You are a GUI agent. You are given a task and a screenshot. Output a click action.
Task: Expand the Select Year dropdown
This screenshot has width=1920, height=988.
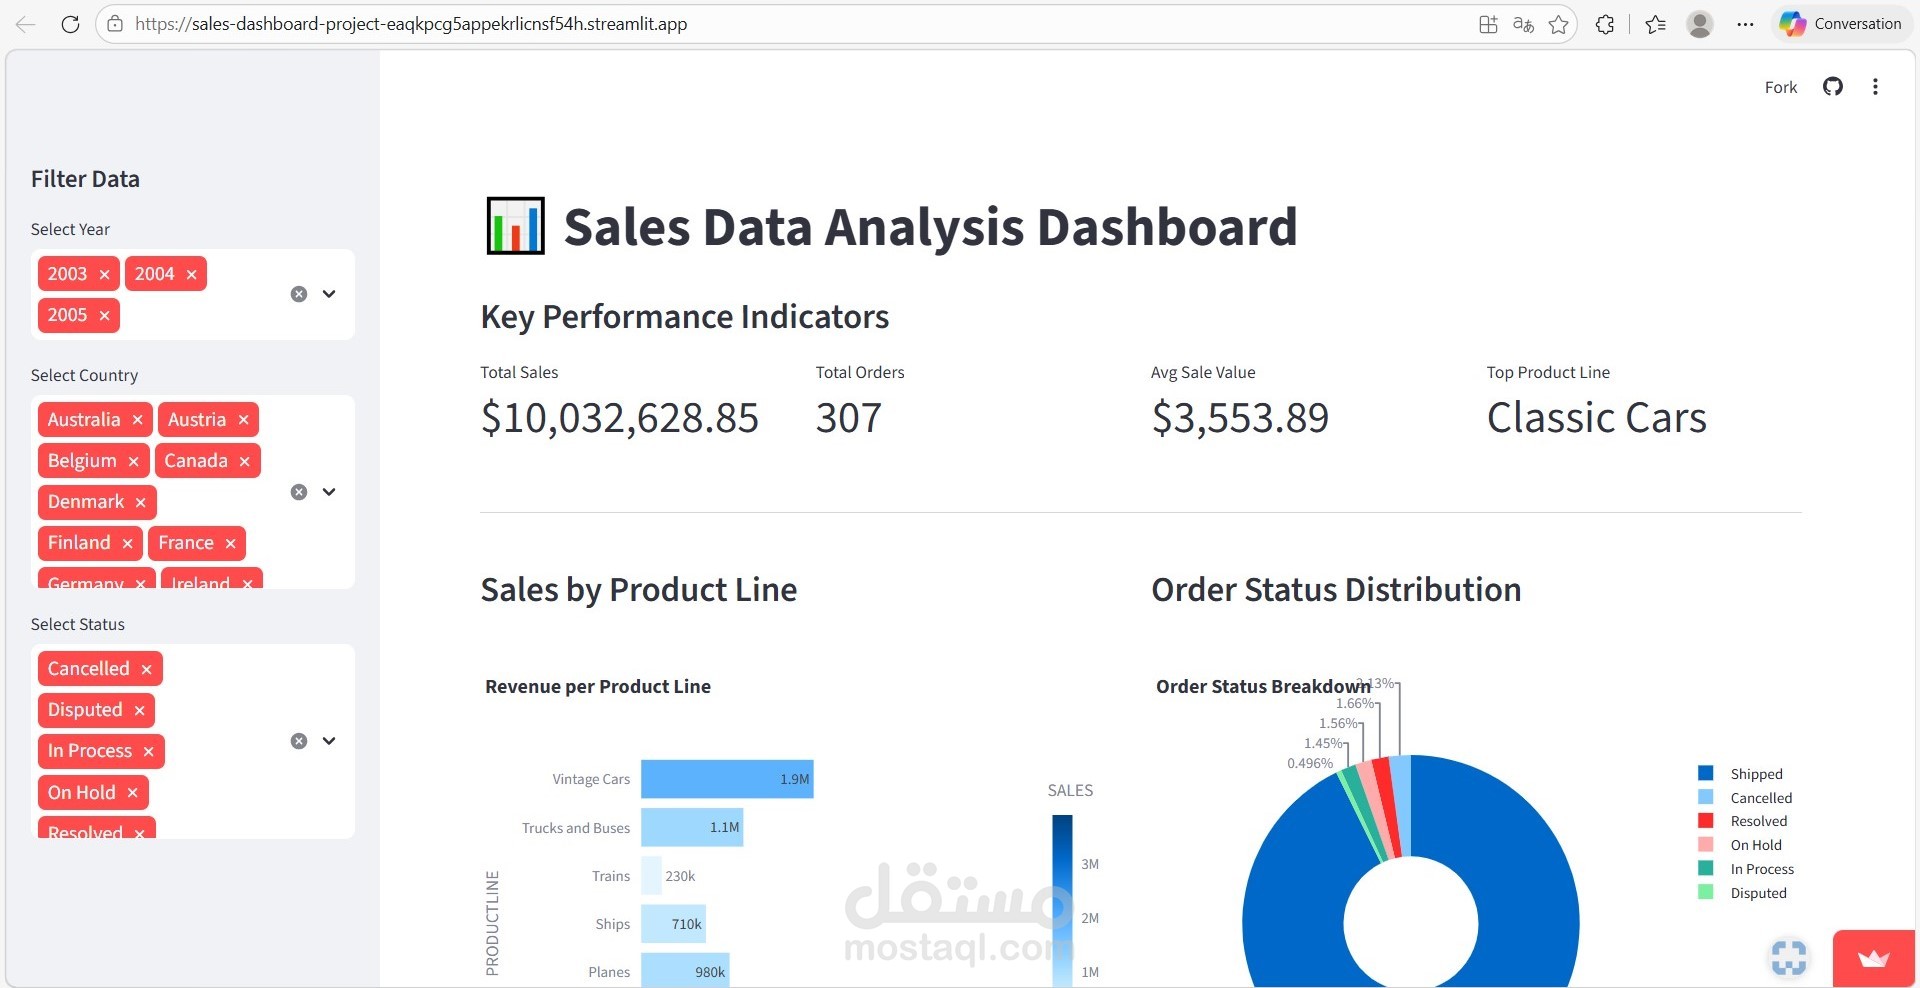tap(329, 294)
